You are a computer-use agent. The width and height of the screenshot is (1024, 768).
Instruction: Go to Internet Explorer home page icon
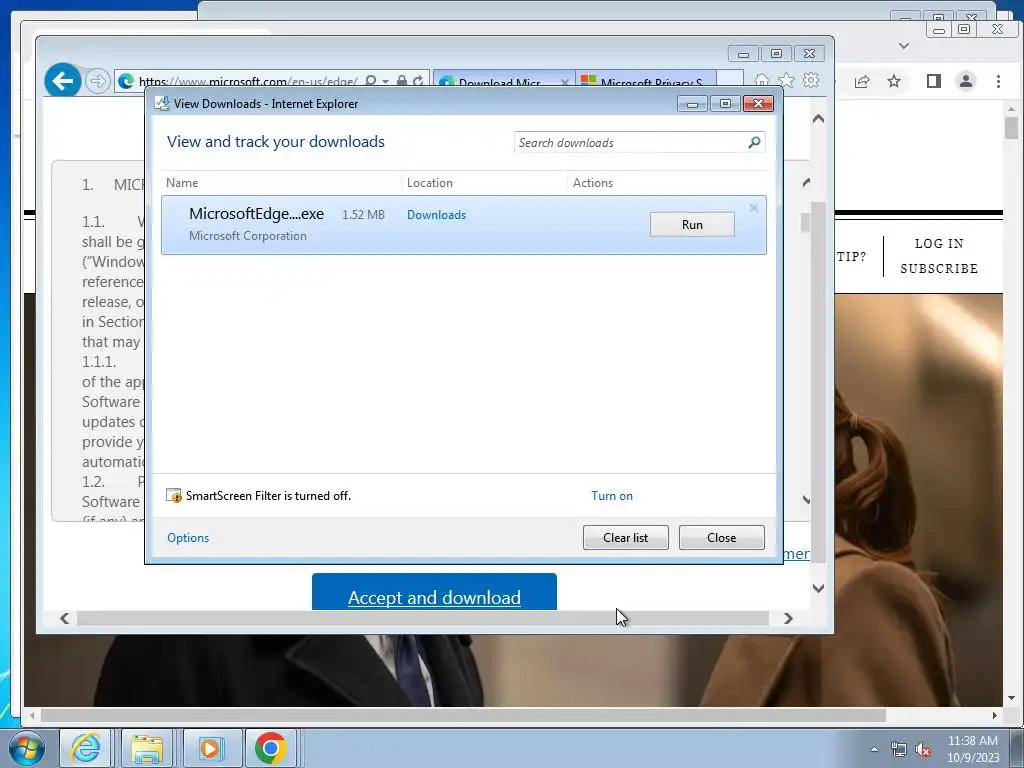coord(761,80)
